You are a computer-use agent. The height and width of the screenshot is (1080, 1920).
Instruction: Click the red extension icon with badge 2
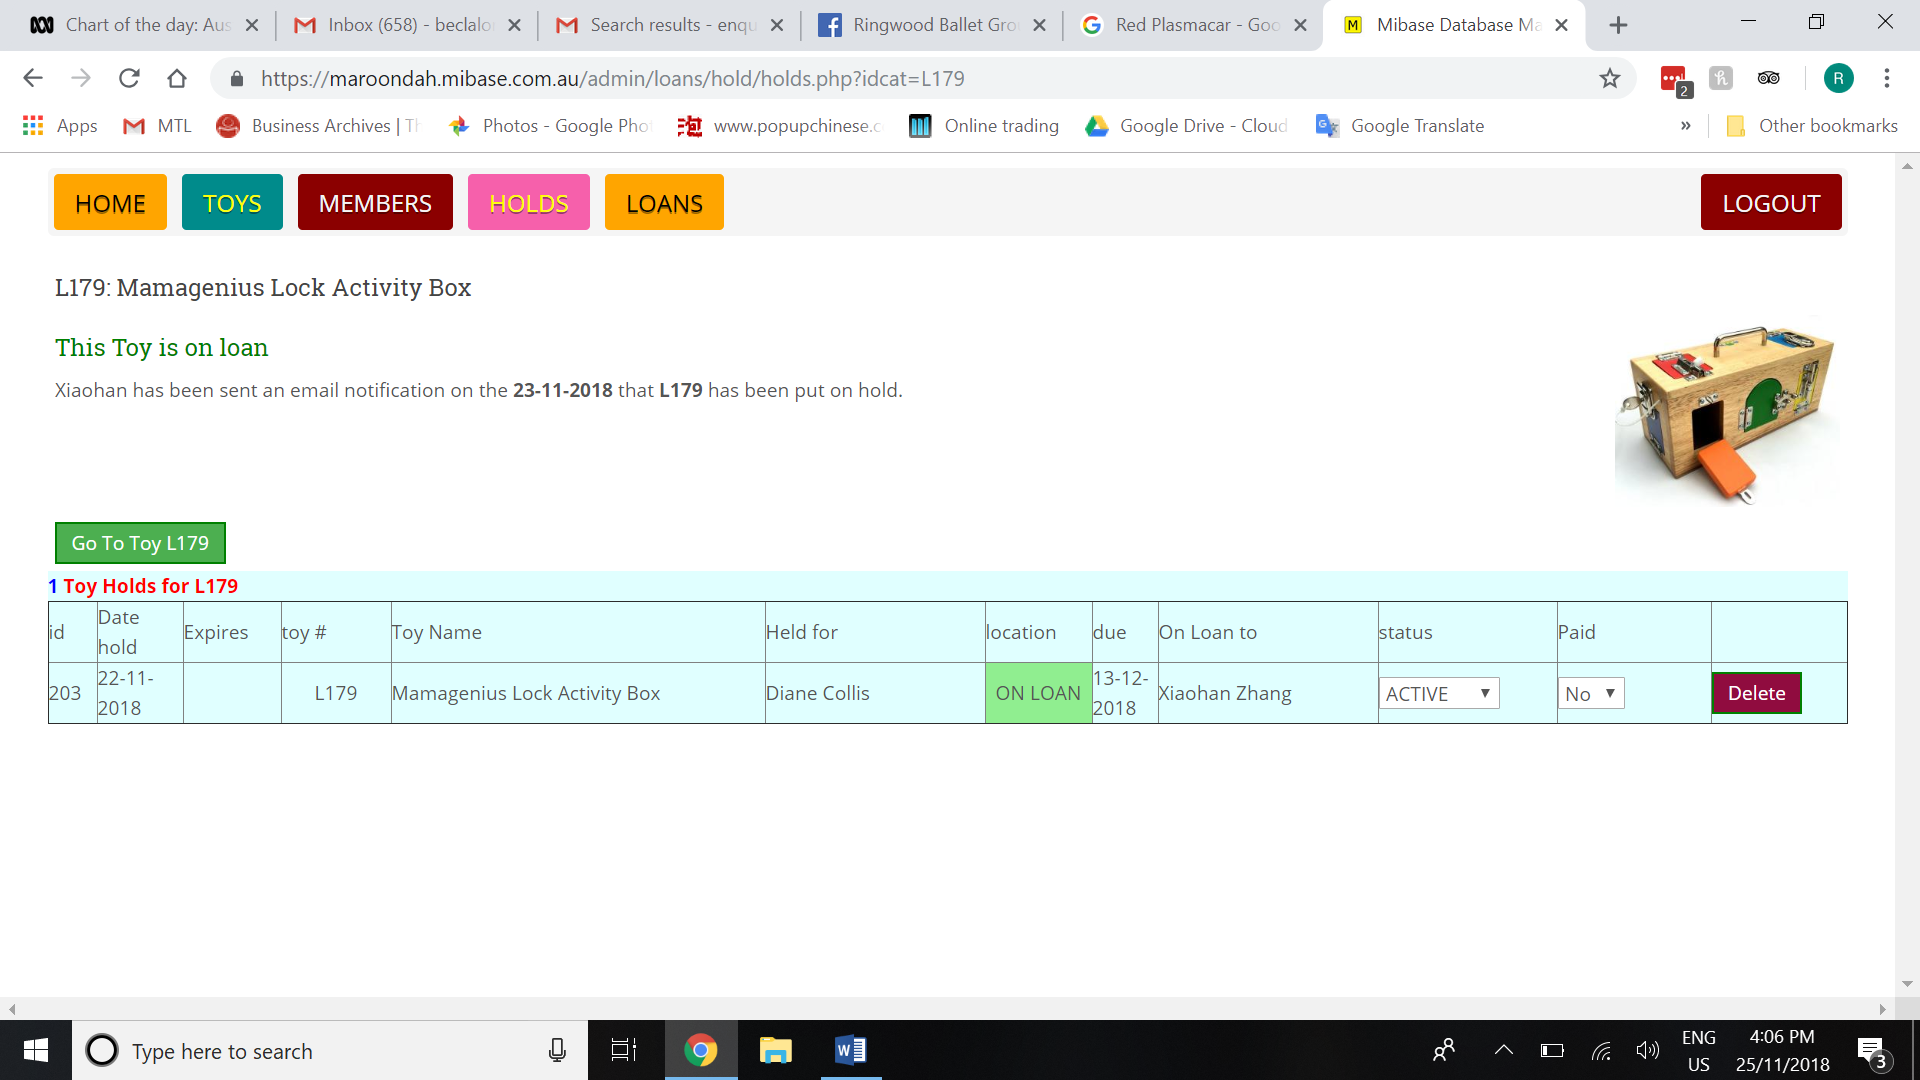pyautogui.click(x=1674, y=79)
